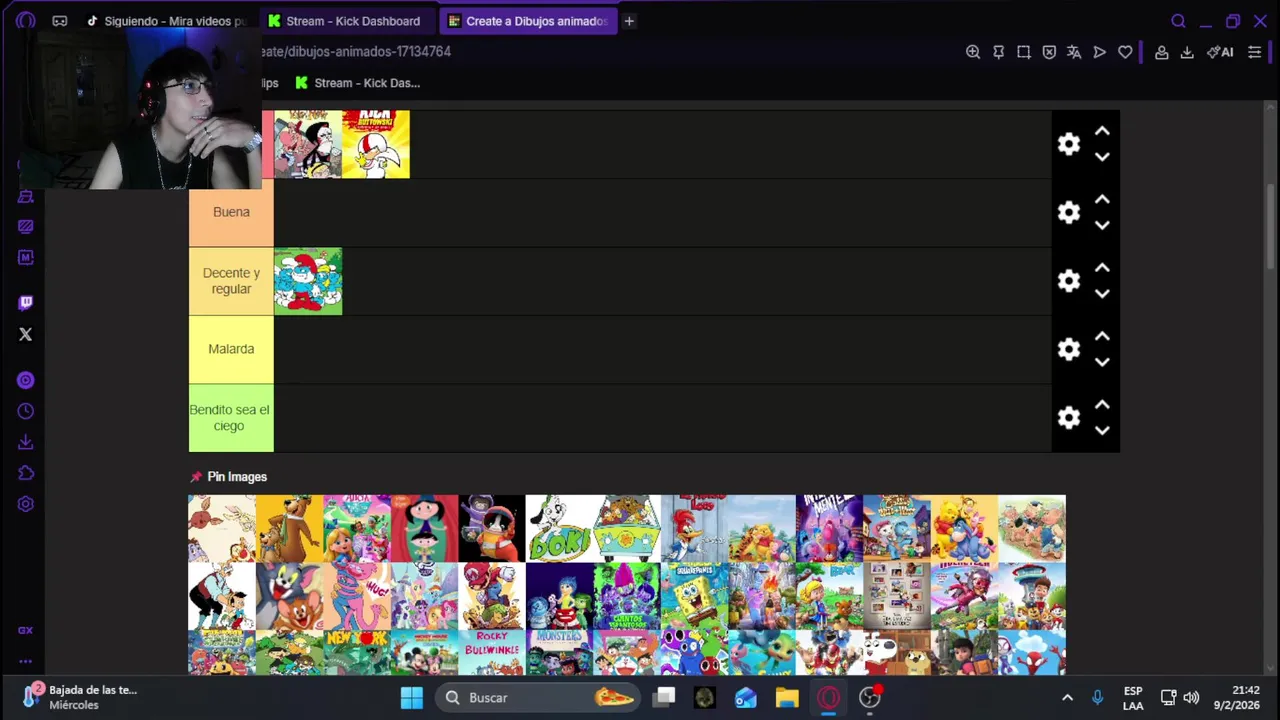The image size is (1280, 720).
Task: Move Decente y regular tier down
Action: pos(1102,293)
